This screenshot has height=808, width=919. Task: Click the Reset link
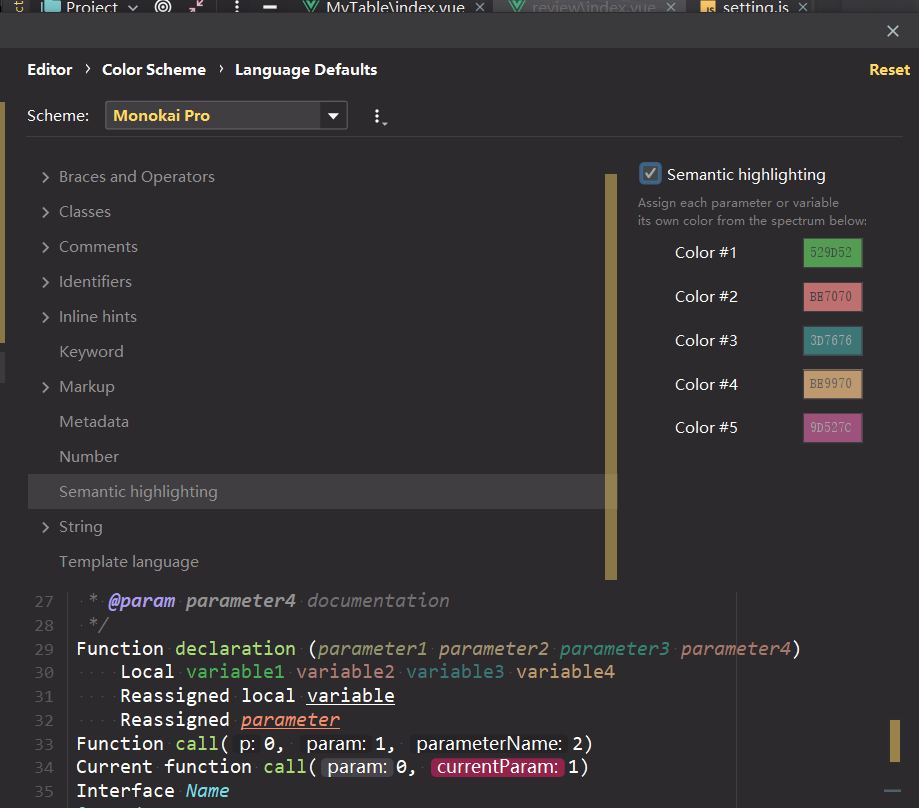click(889, 70)
